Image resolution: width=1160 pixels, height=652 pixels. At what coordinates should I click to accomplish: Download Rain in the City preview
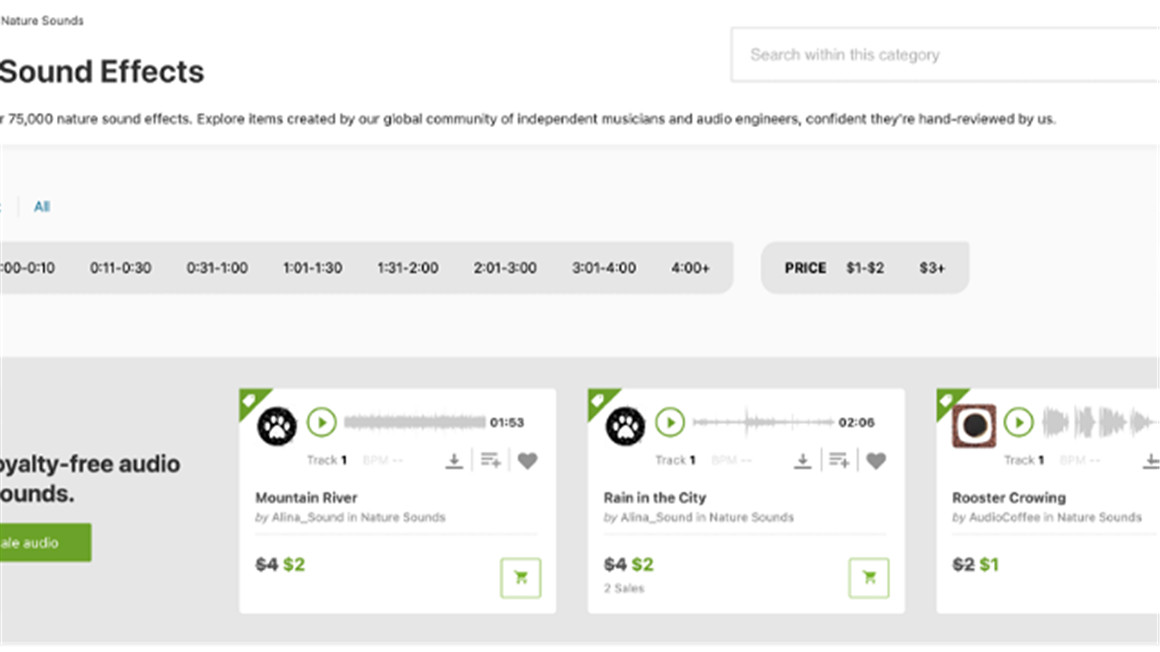(x=802, y=460)
